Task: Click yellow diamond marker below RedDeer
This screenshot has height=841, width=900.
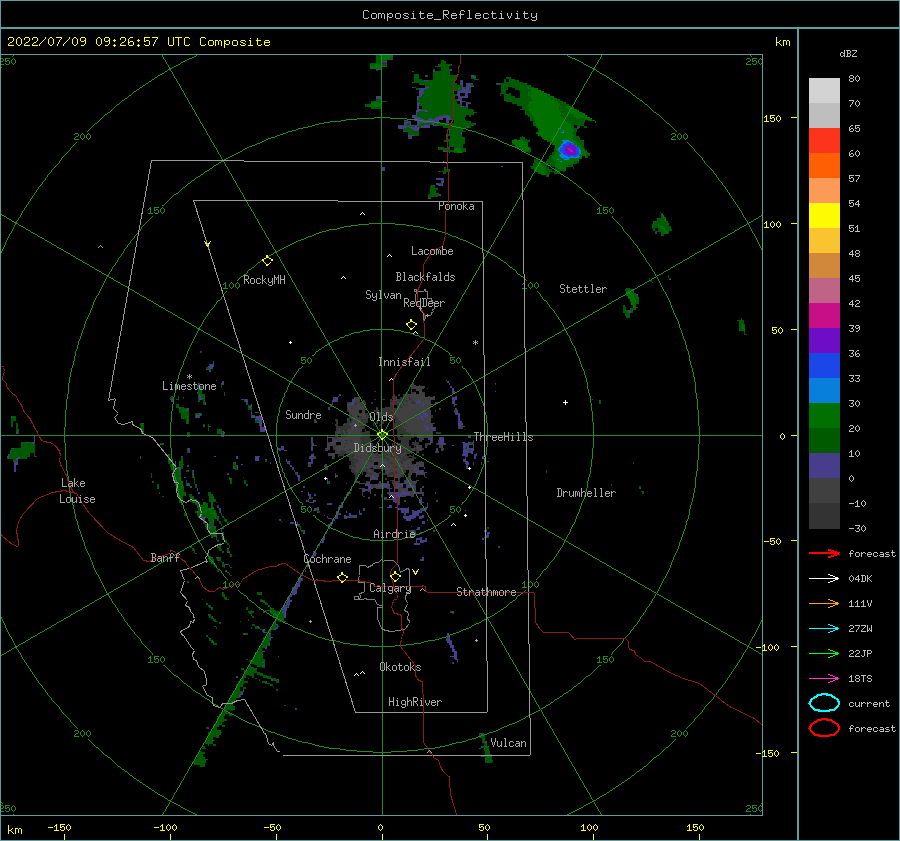Action: pos(412,324)
